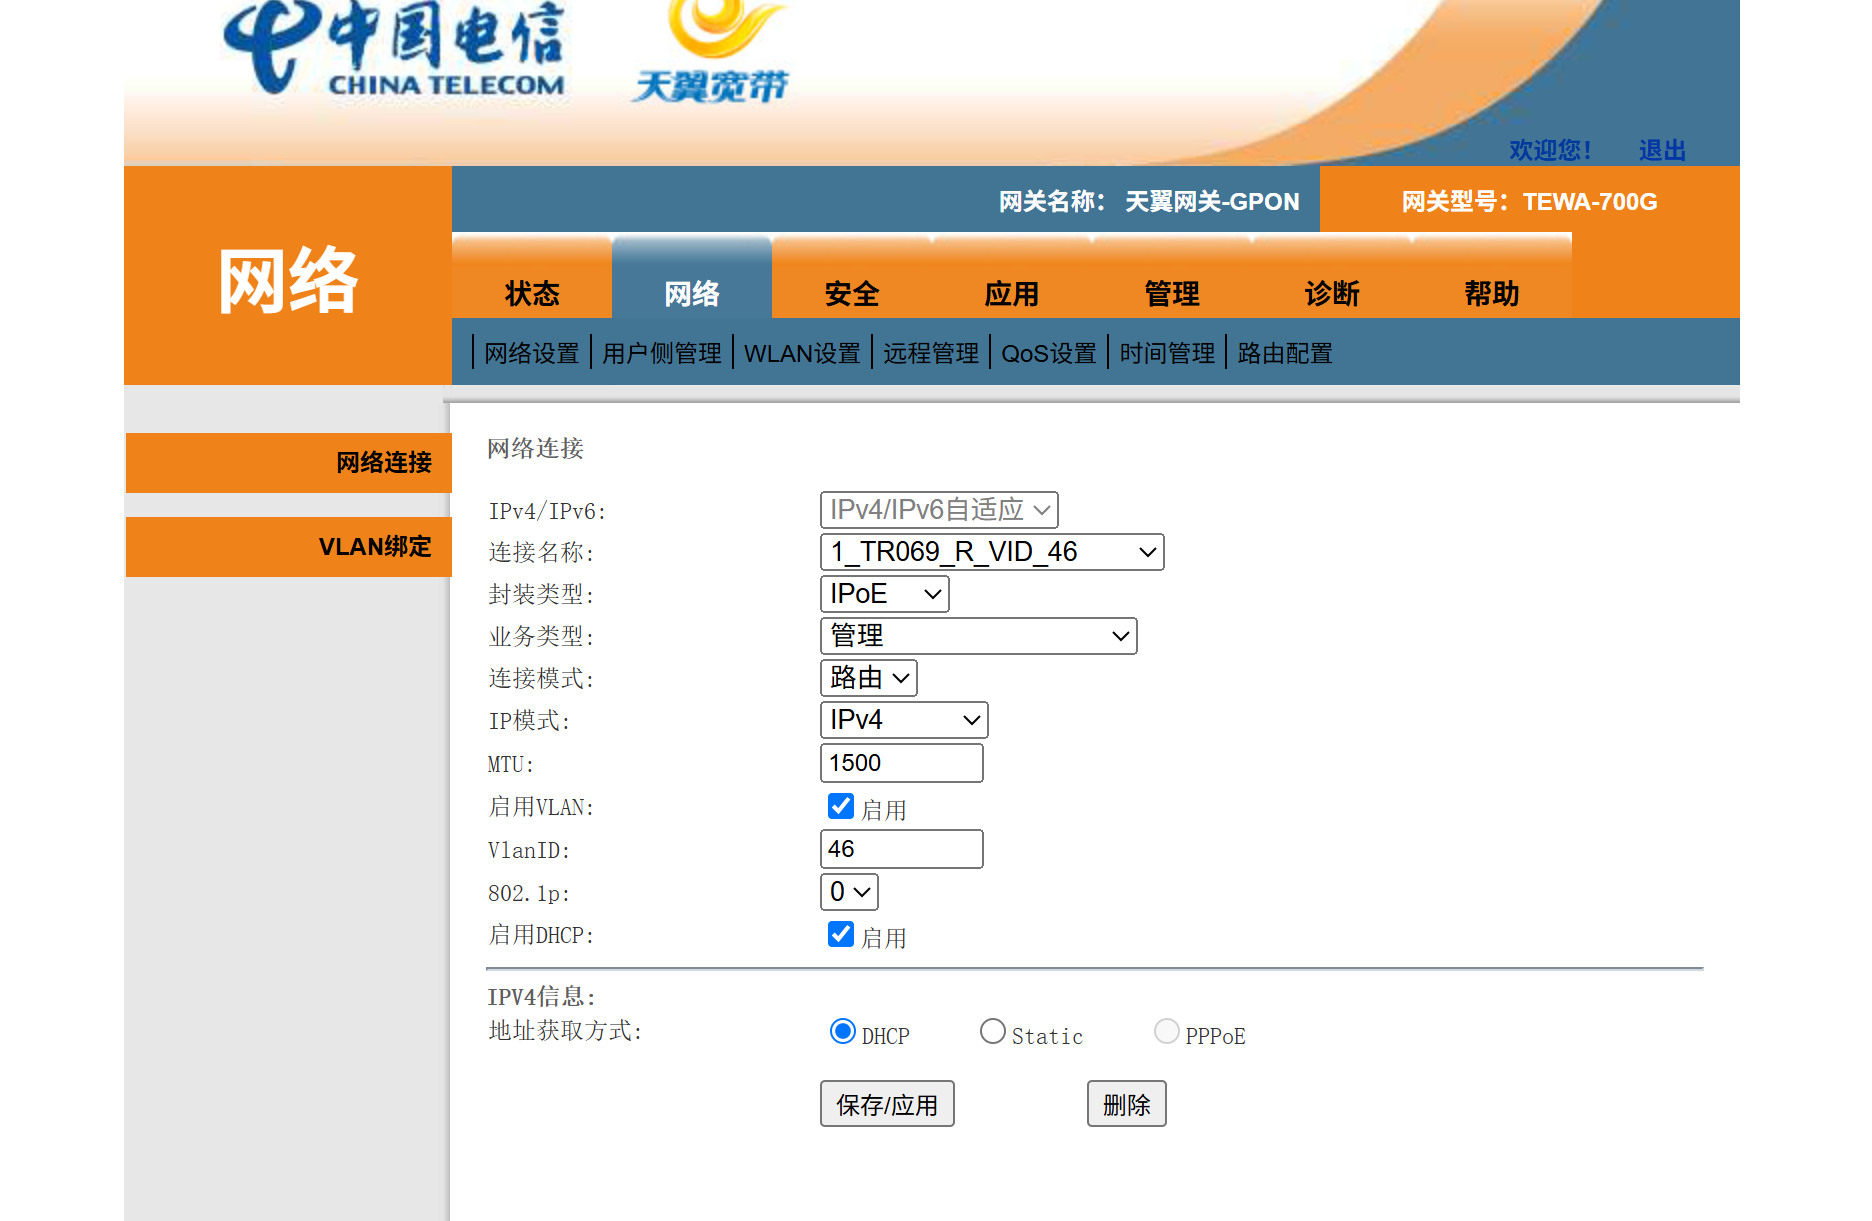Open the 业务类型 dropdown
Viewport: 1872px width, 1221px height.
pos(978,636)
